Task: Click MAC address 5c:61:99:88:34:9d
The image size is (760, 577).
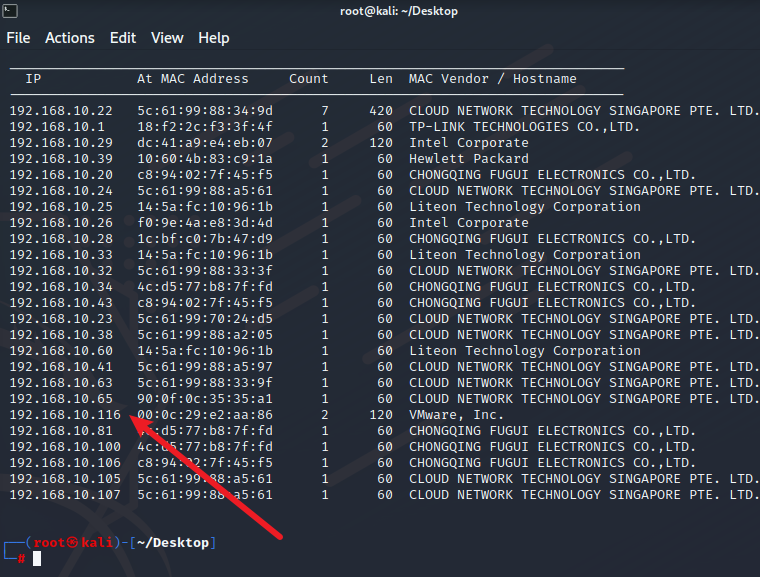Action: (x=205, y=111)
